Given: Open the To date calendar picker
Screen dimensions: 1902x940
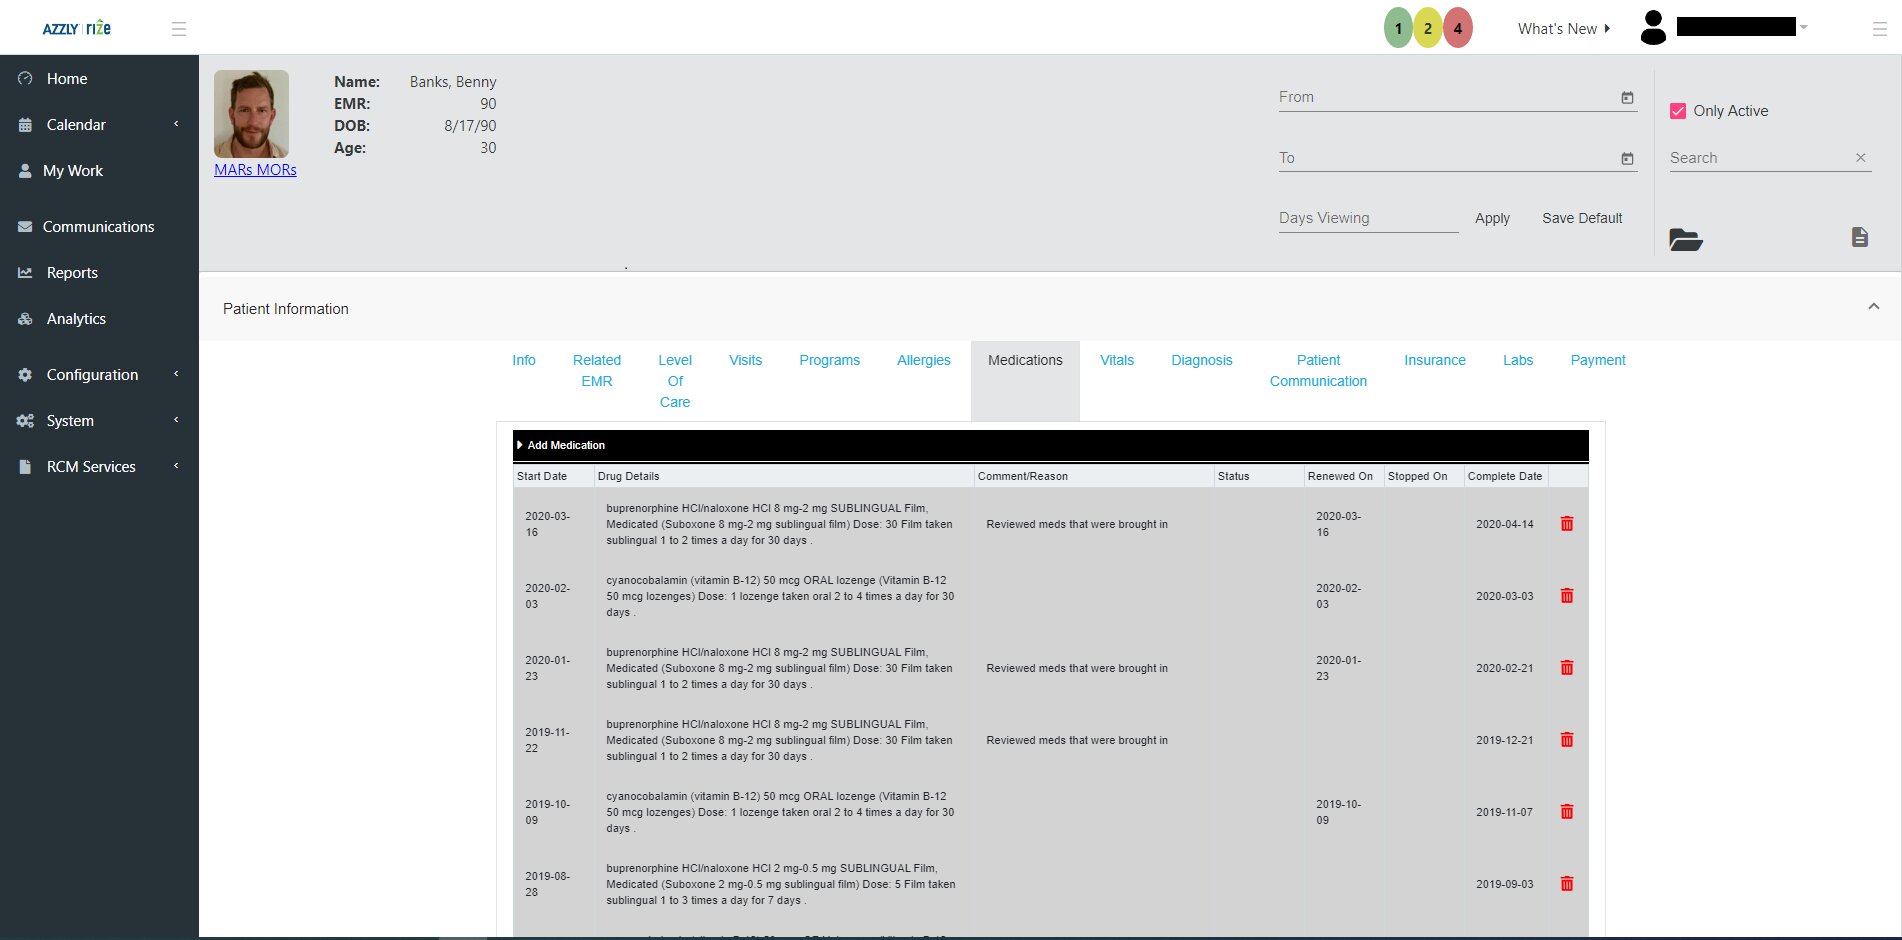Looking at the screenshot, I should point(1627,159).
